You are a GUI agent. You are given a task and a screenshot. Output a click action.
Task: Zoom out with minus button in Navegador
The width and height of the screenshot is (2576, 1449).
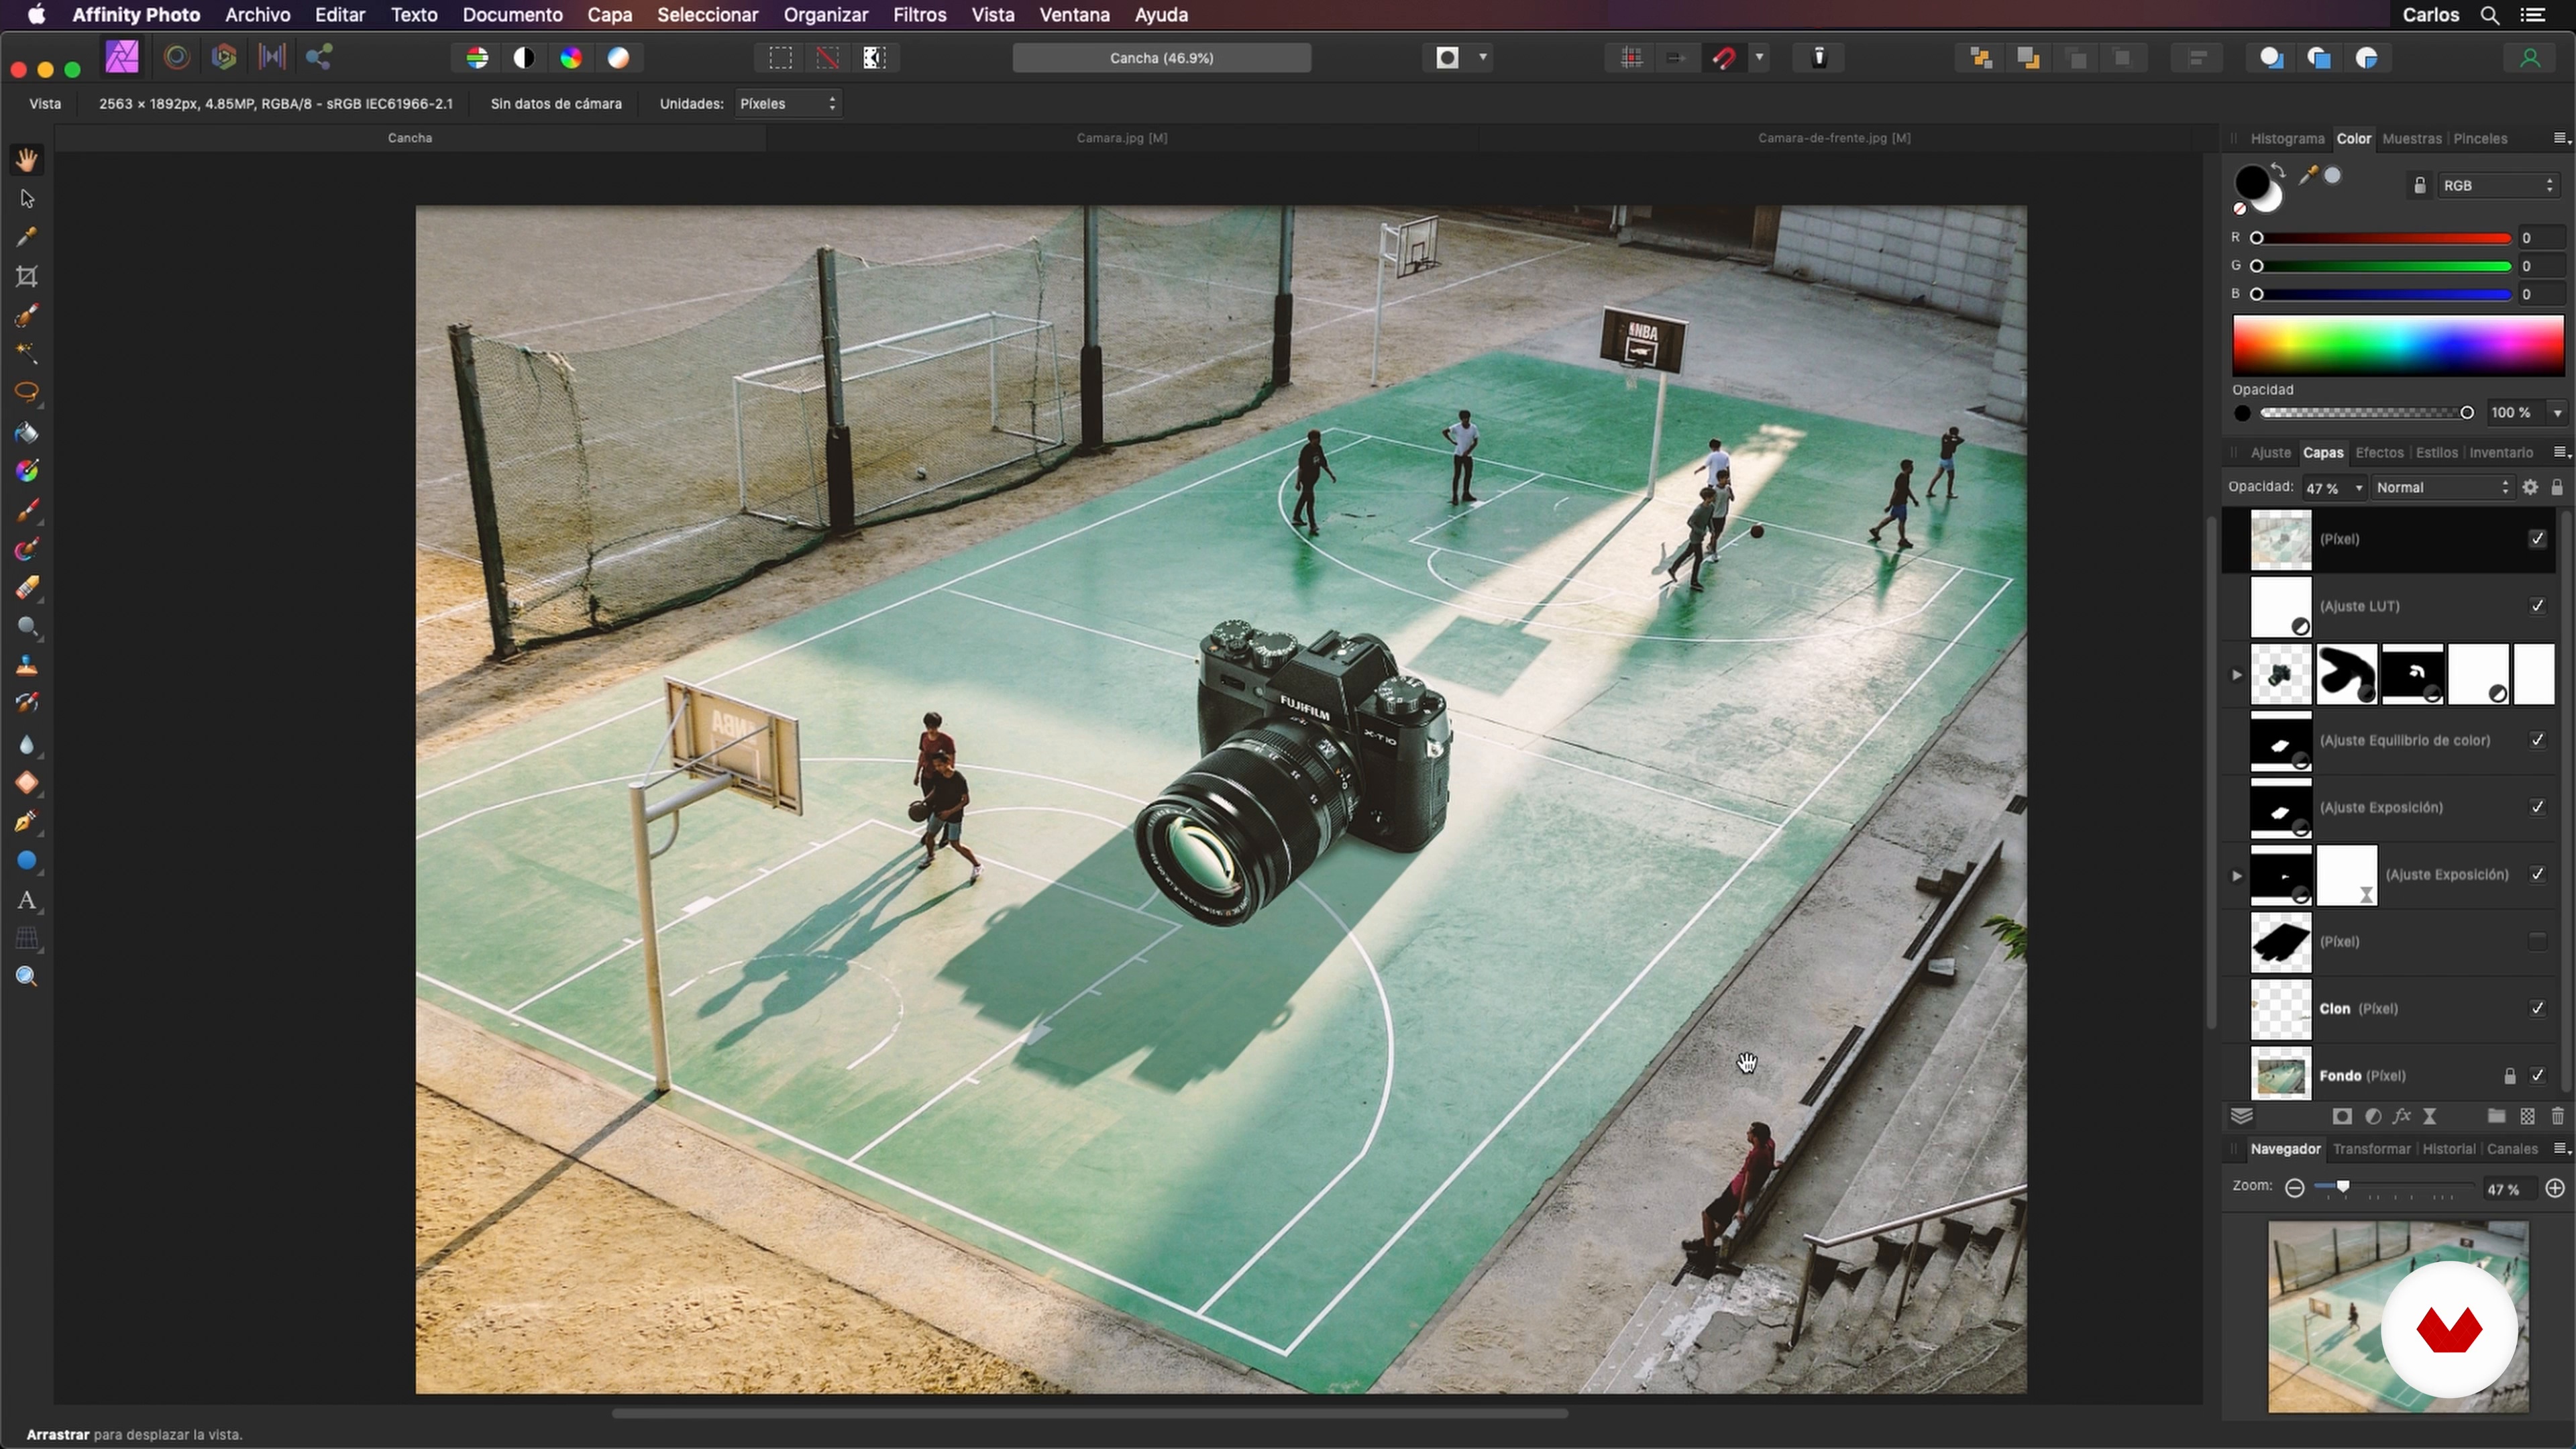pos(2295,1189)
